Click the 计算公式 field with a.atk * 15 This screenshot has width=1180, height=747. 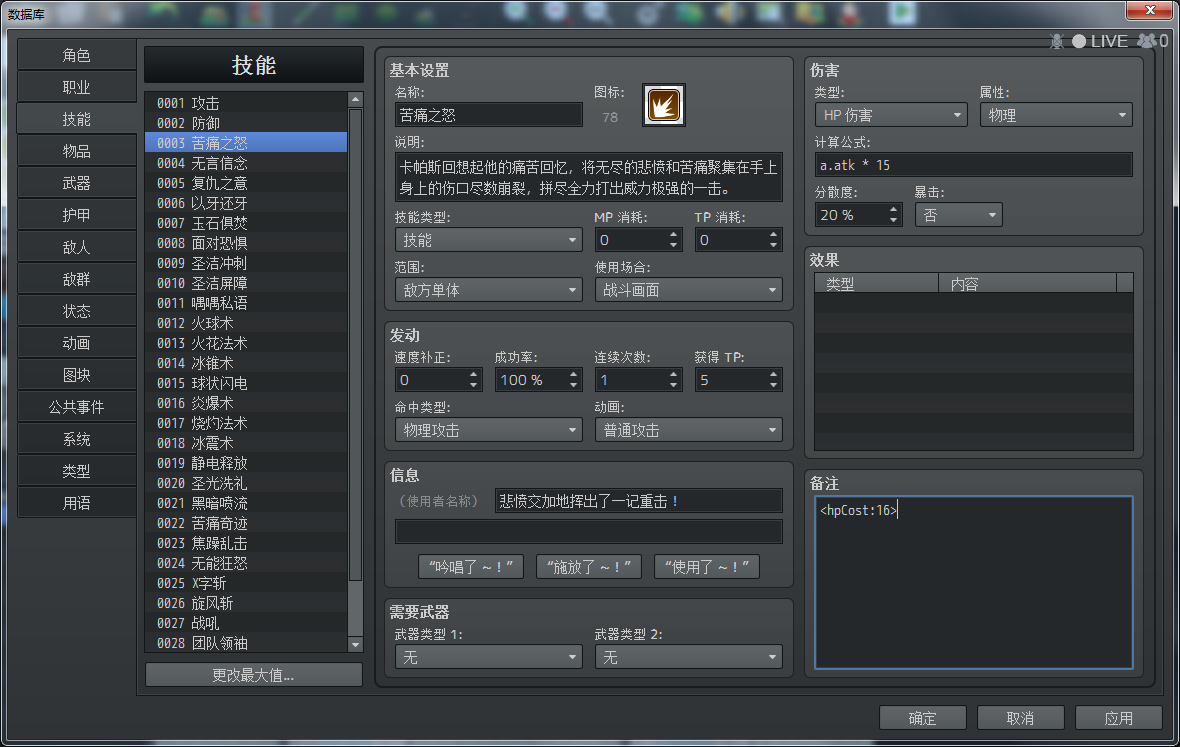click(x=974, y=165)
